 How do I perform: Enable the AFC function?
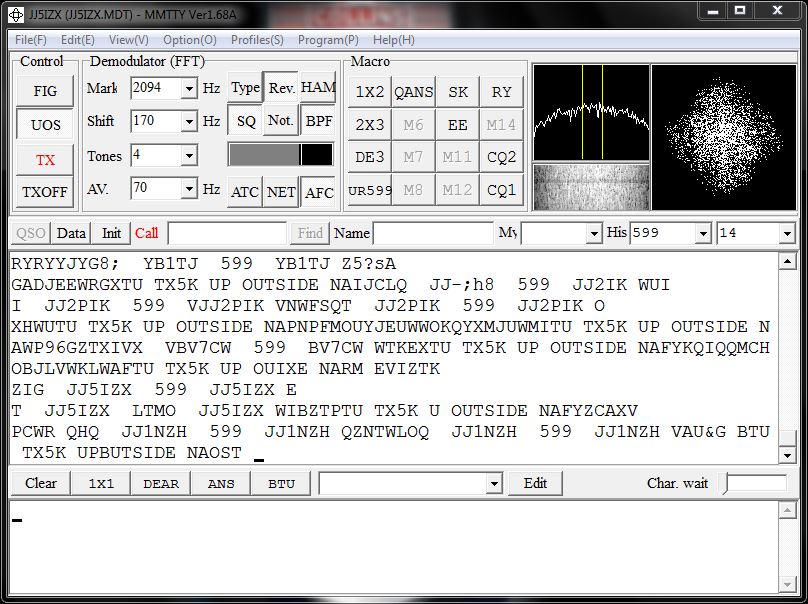click(318, 192)
